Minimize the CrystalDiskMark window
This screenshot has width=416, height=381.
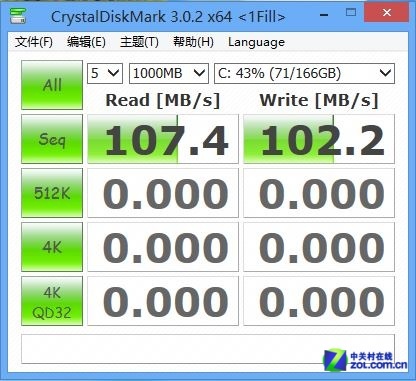[324, 14]
